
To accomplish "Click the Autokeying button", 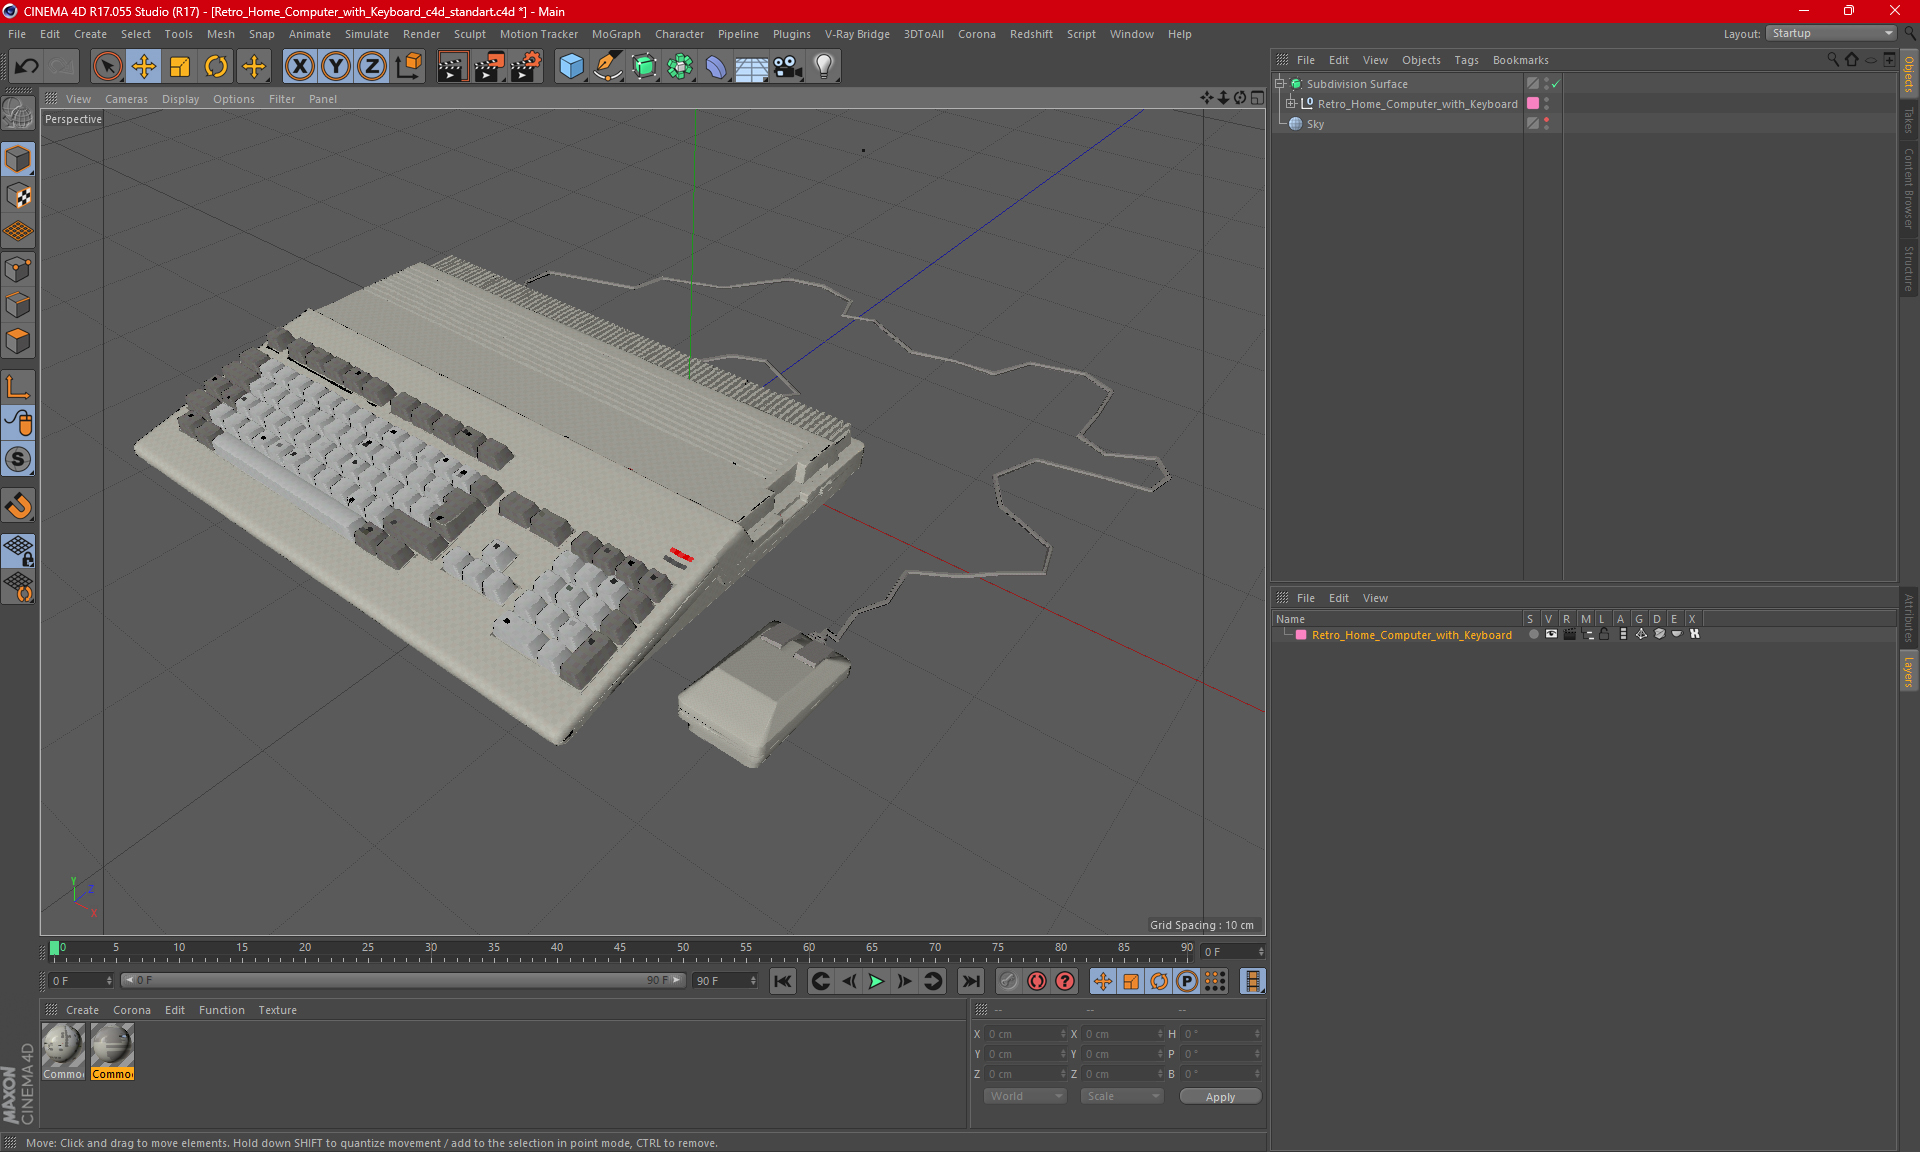I will pyautogui.click(x=1037, y=981).
